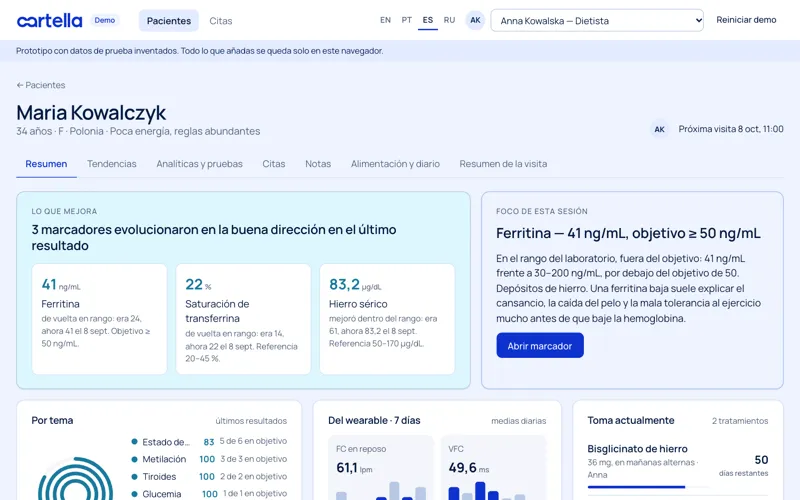This screenshot has width=800, height=500.
Task: Select the Resumen tab
Action: pos(46,164)
